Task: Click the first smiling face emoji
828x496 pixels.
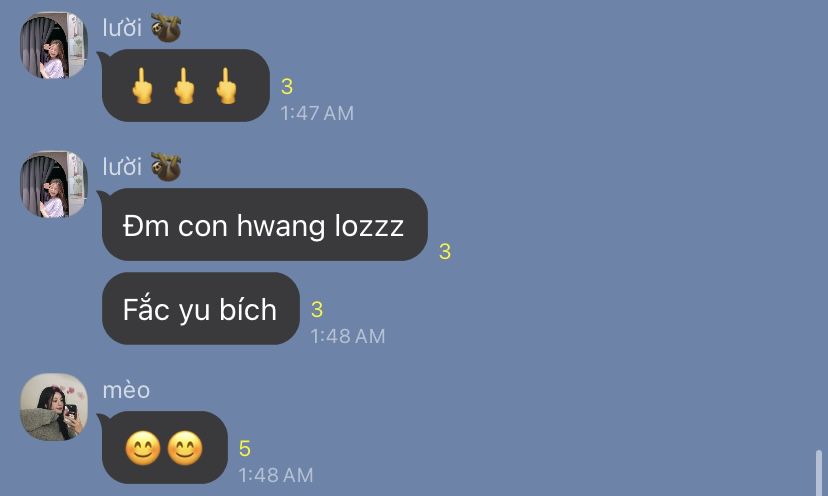Action: [x=143, y=448]
